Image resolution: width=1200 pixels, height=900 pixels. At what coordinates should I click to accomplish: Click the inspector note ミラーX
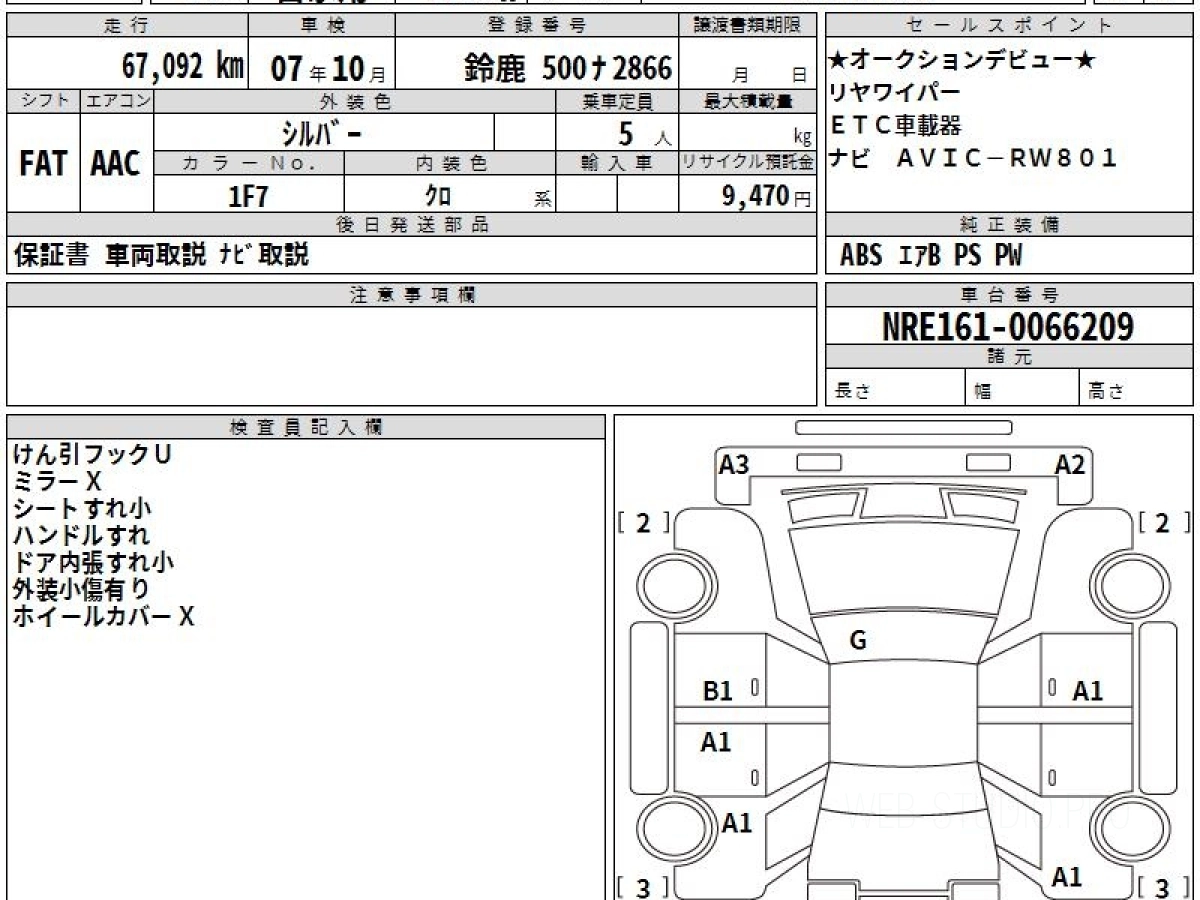coord(58,482)
